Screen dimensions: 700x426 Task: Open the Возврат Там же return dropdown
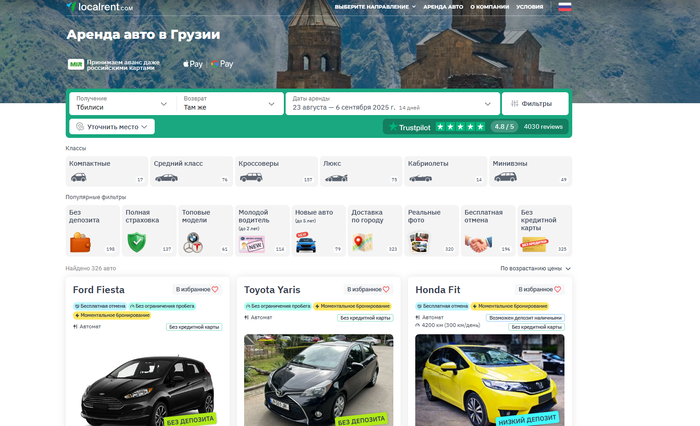point(230,104)
